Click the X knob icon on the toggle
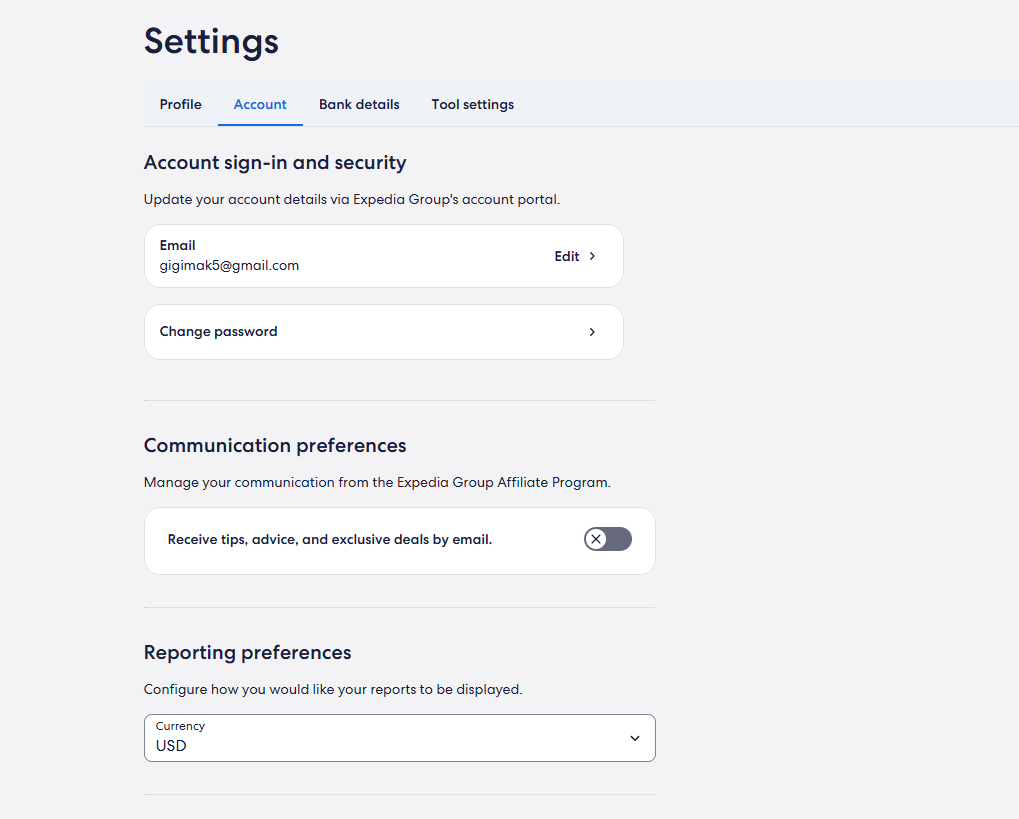 (596, 540)
